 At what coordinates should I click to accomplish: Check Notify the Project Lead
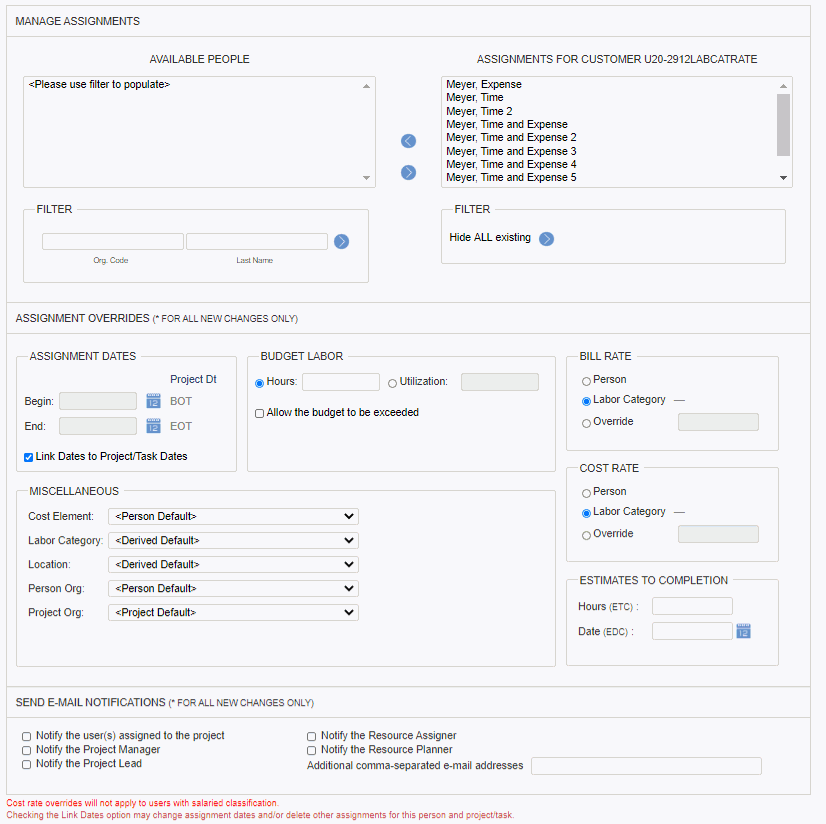point(26,764)
